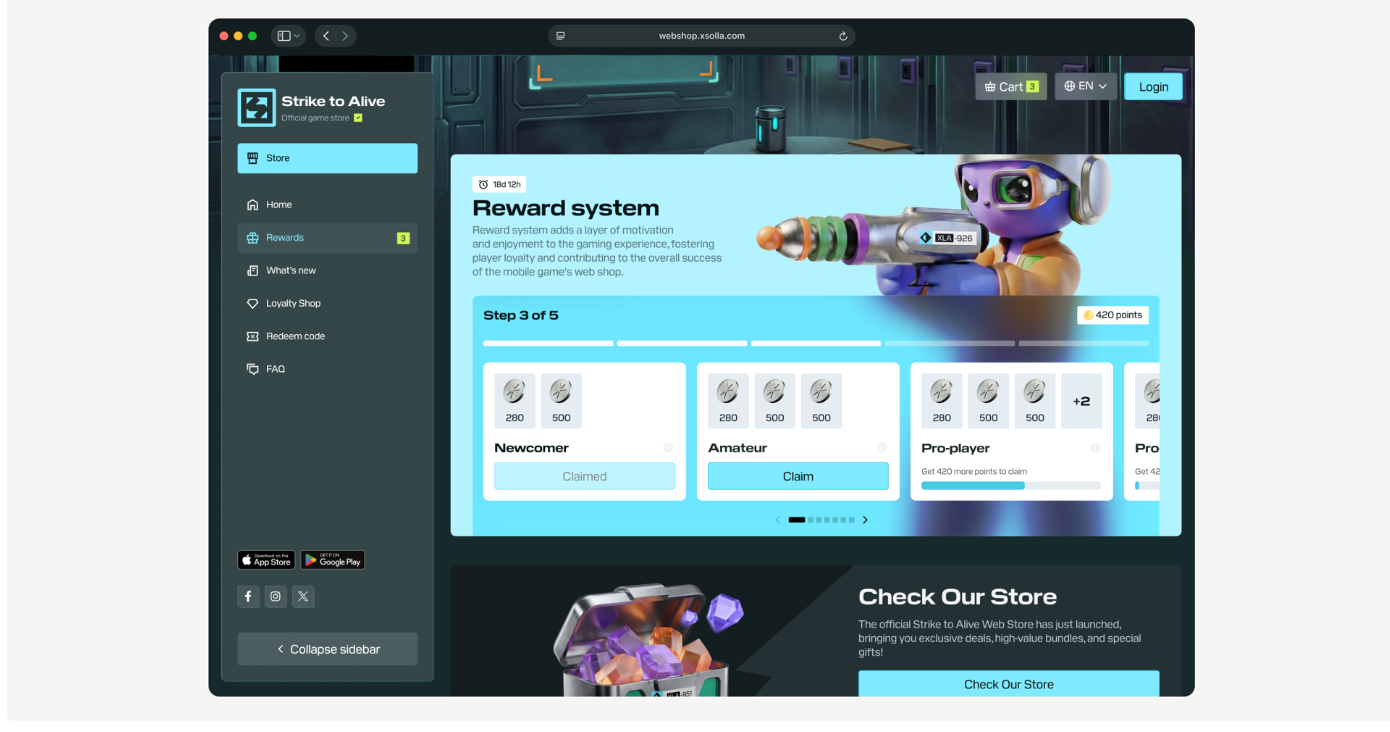This screenshot has width=1390, height=732.
Task: Toggle the Safari sidebar panel icon
Action: pyautogui.click(x=283, y=36)
